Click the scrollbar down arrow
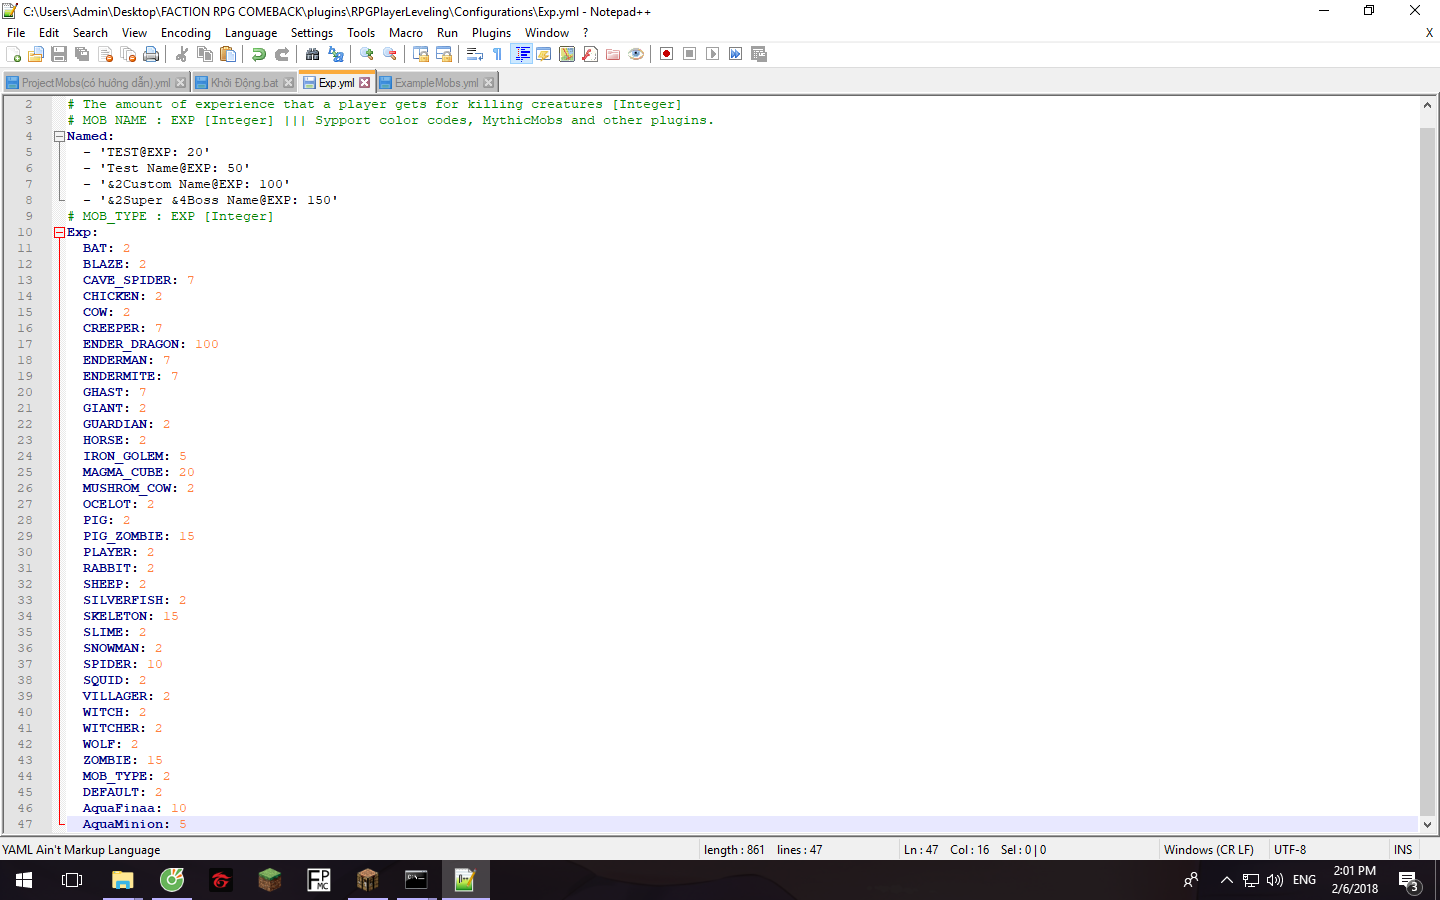The height and width of the screenshot is (900, 1440). pos(1427,825)
